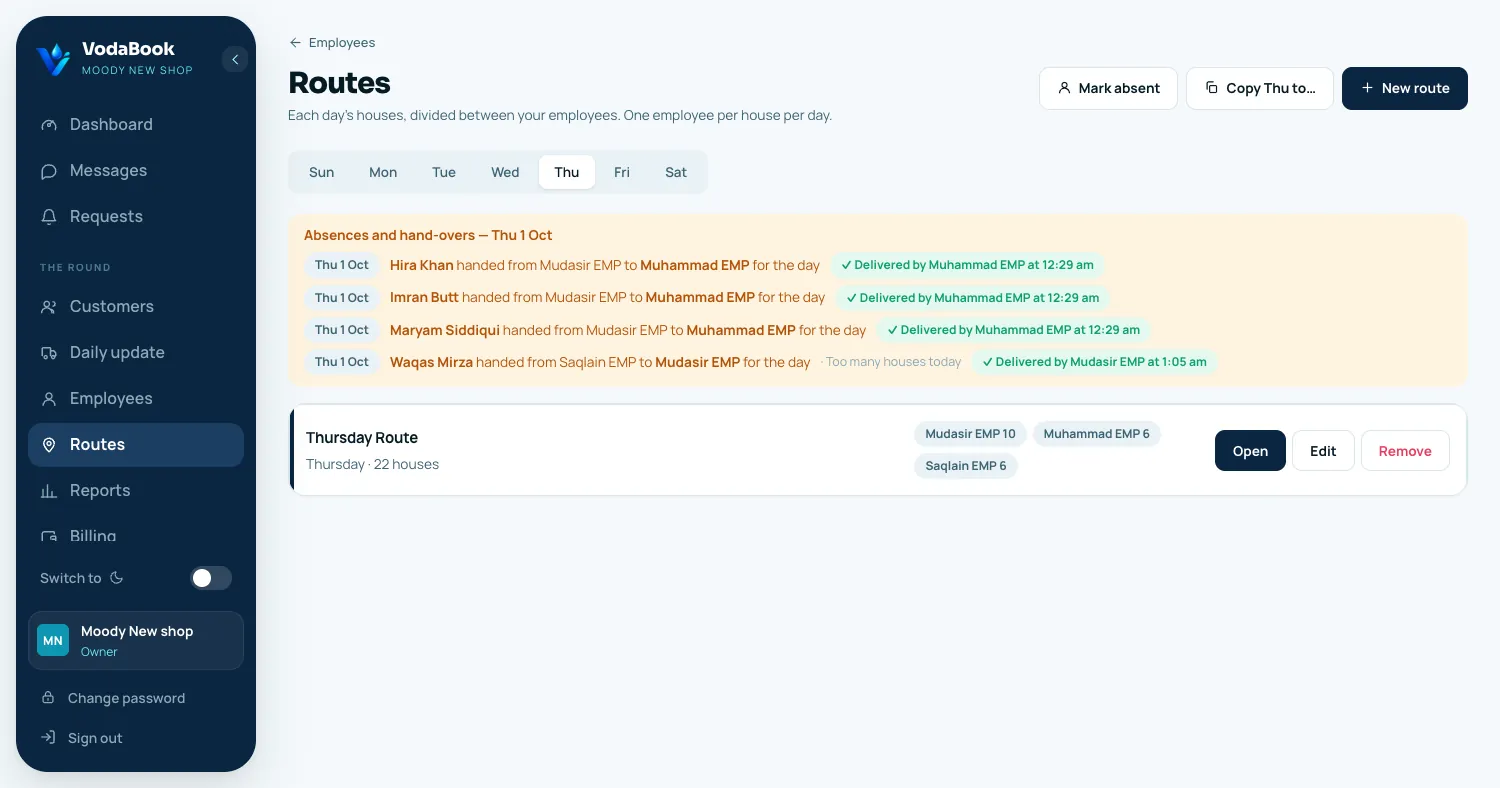Click the Waqas Mirza name in hand-overs
The height and width of the screenshot is (788, 1500).
[x=431, y=362]
